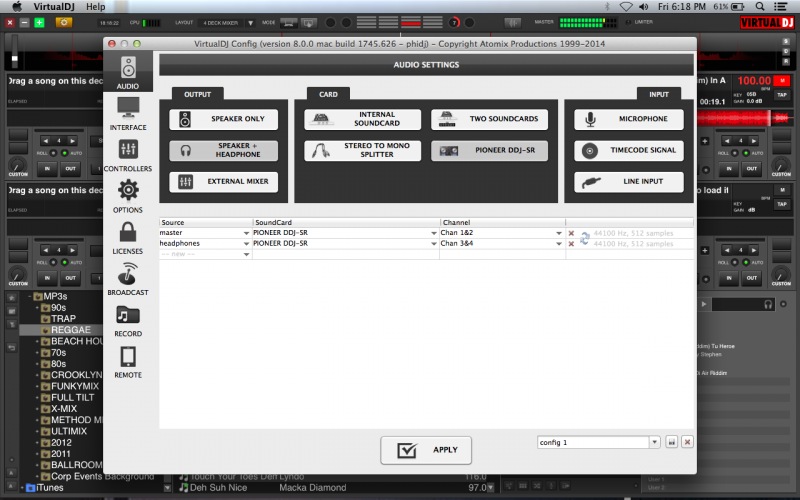Open the config 1 preset dropdown
800x500 pixels.
pyautogui.click(x=654, y=442)
